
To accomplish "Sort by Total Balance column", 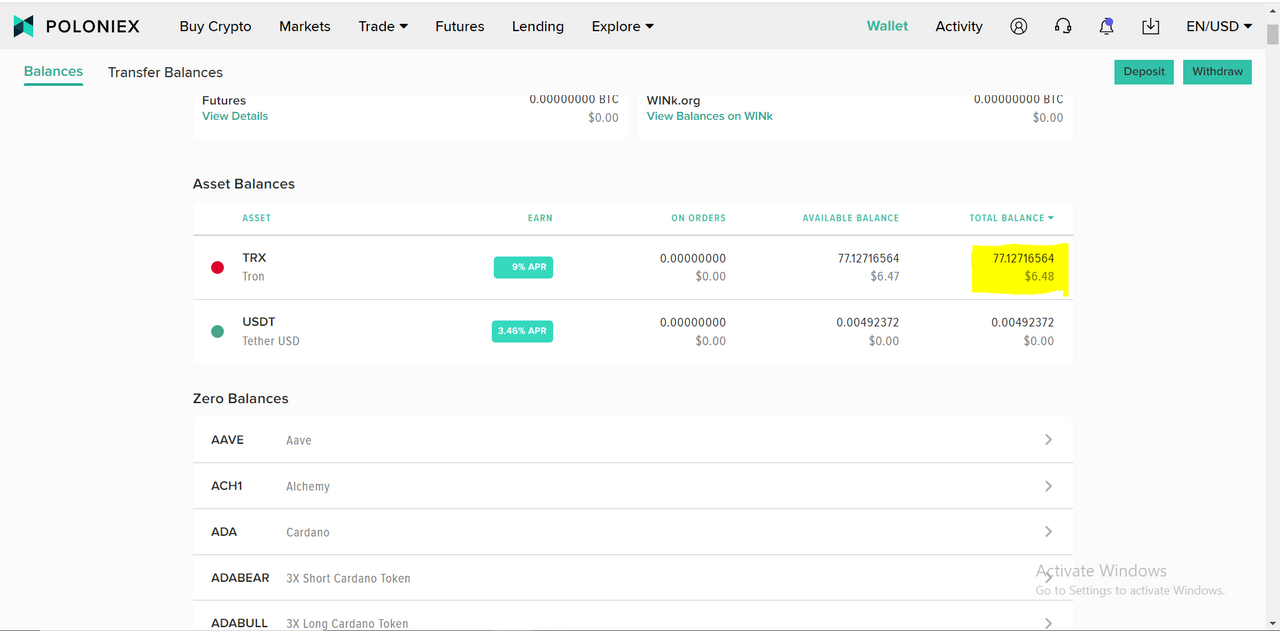I will tap(1011, 218).
